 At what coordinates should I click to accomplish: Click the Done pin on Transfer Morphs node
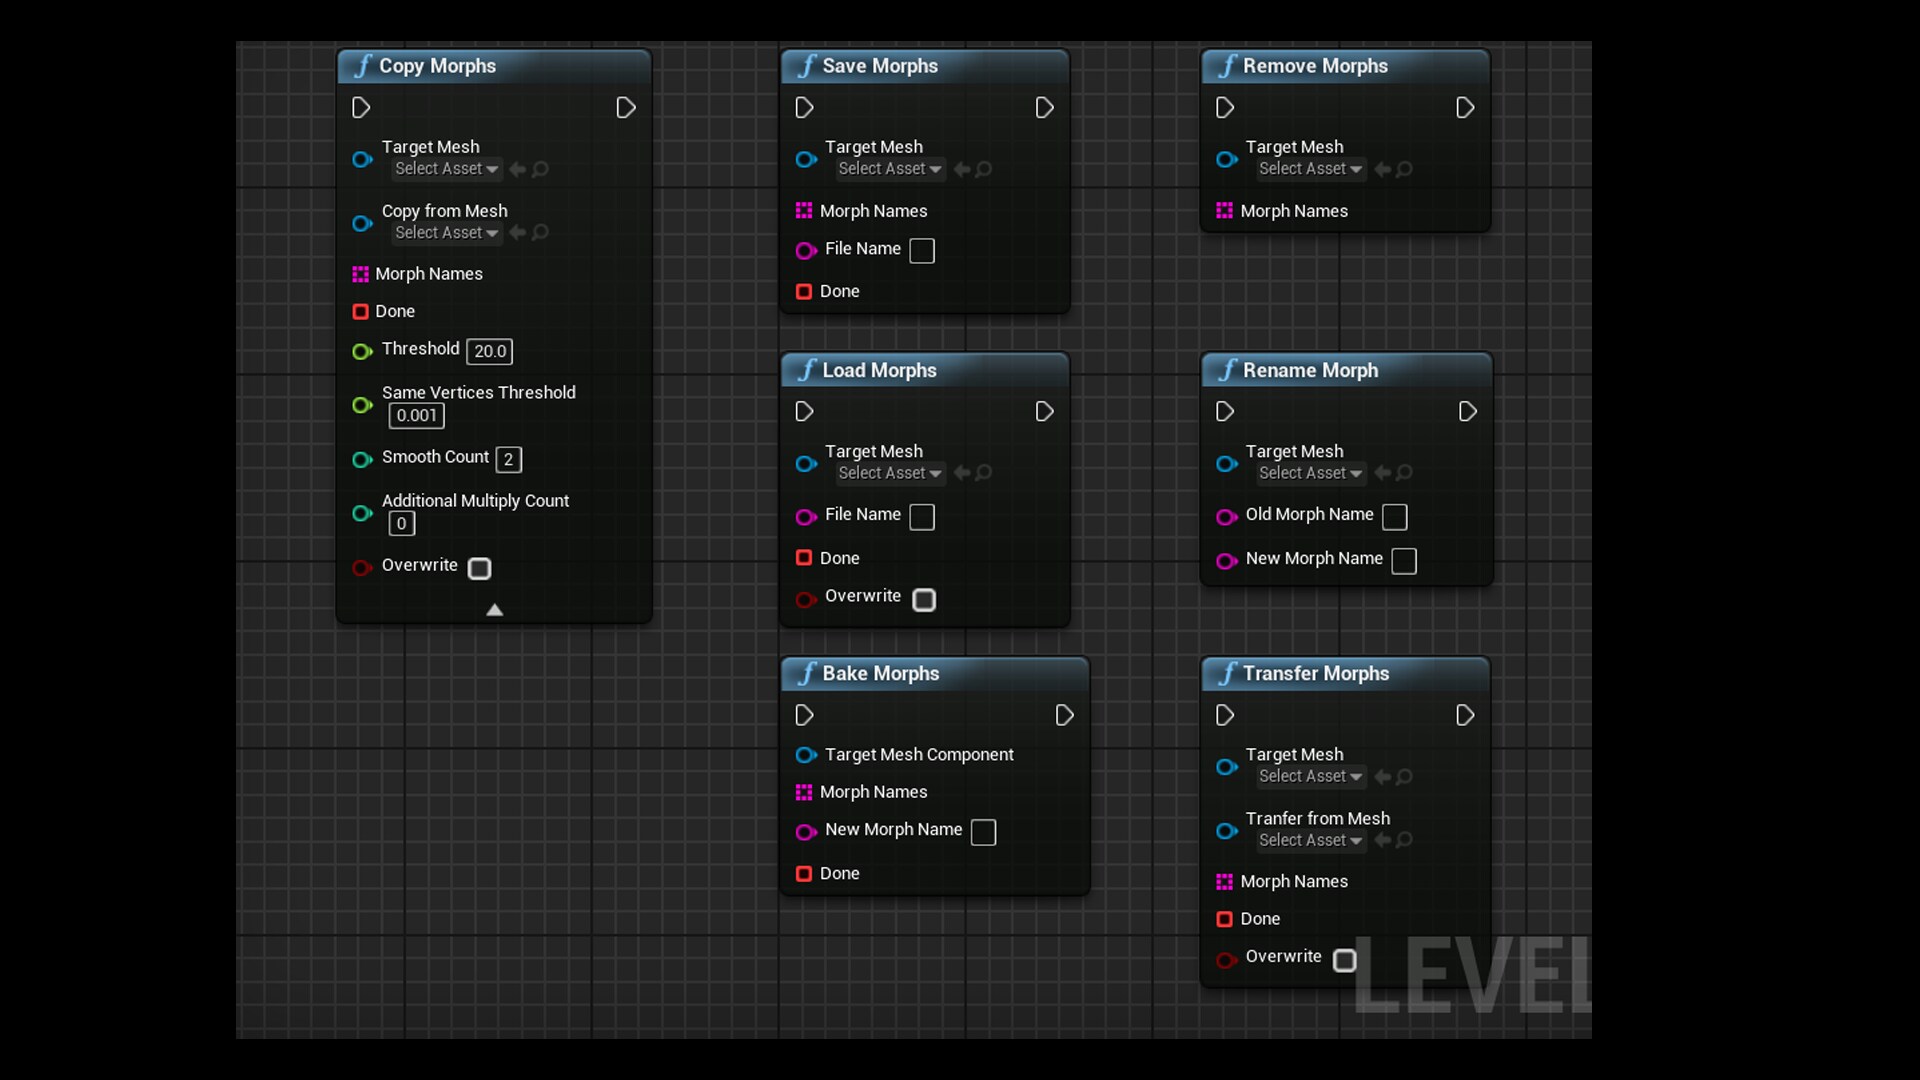point(1224,919)
